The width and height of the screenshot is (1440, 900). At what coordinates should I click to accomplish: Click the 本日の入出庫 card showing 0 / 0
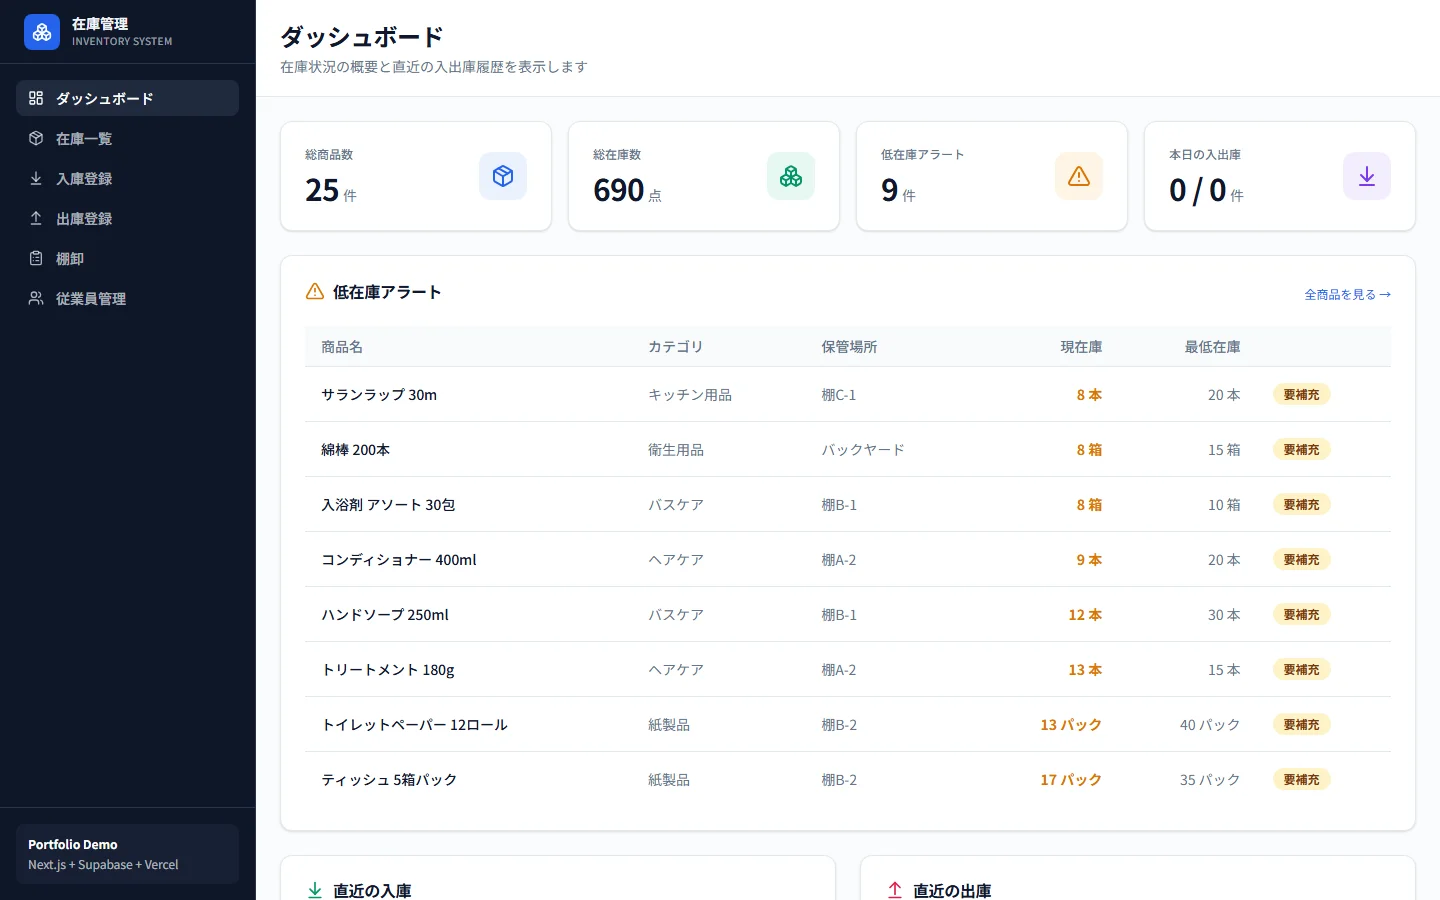[x=1280, y=176]
